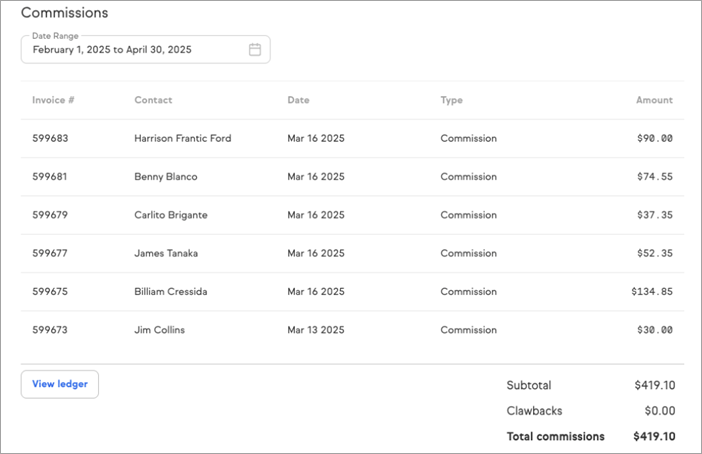Select contact Harrison Frantic Ford

point(182,138)
